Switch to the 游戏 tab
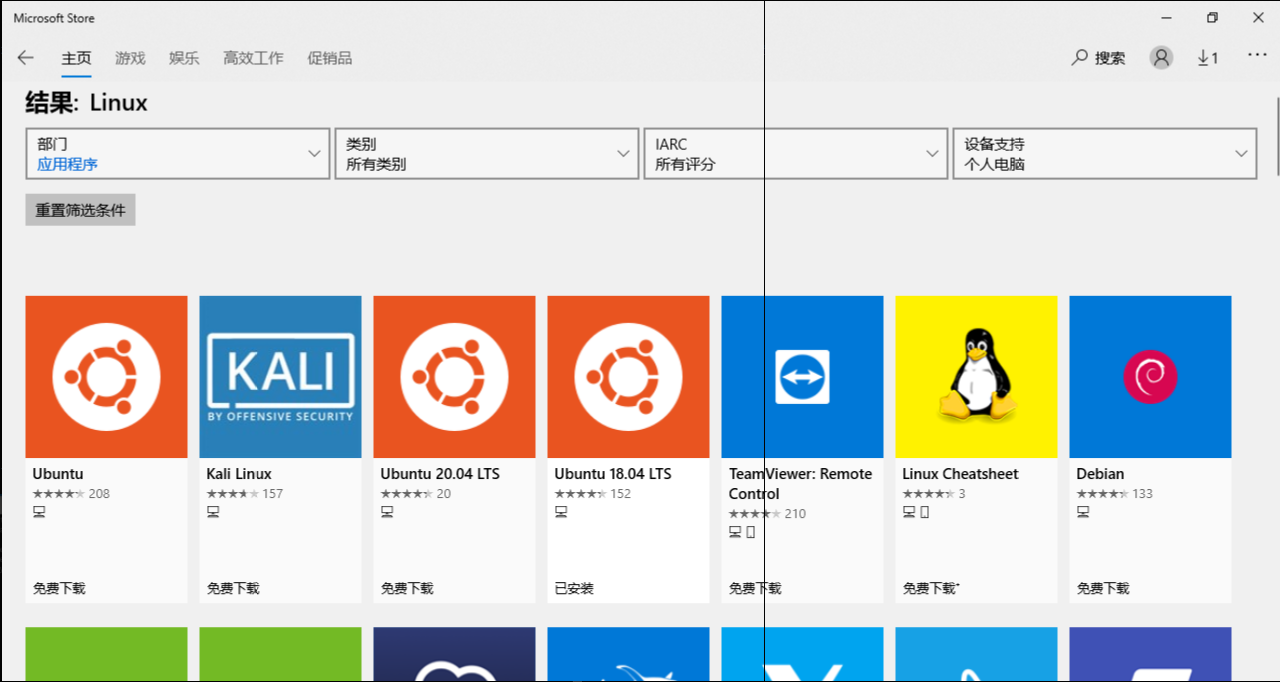1280x682 pixels. click(x=130, y=58)
